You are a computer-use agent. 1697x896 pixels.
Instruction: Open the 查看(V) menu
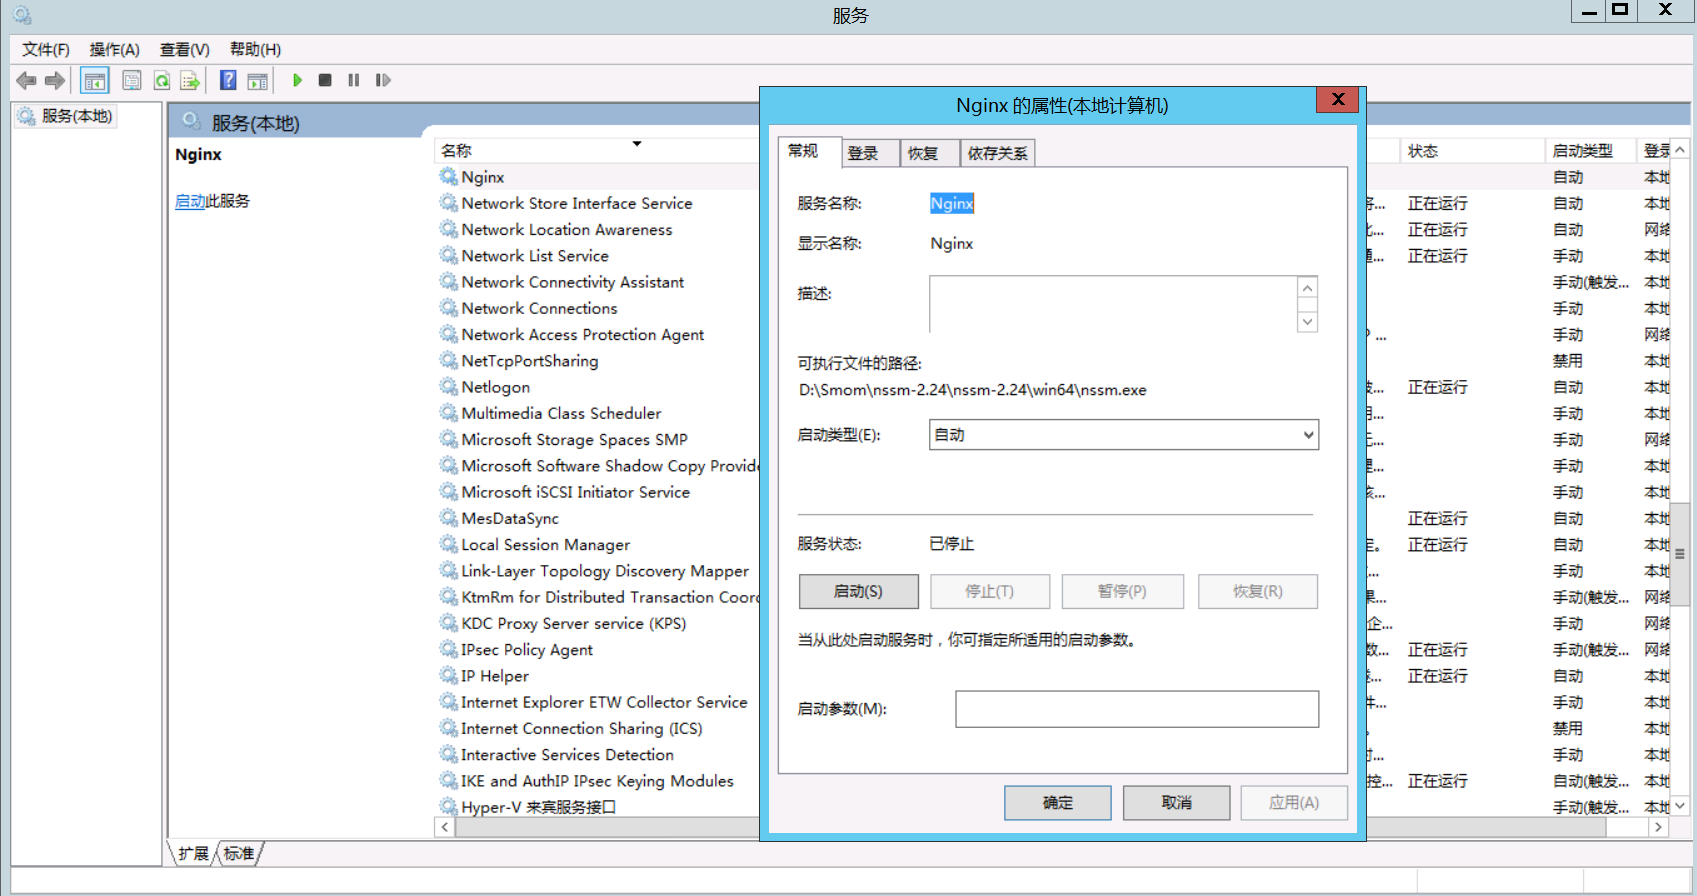(x=185, y=49)
